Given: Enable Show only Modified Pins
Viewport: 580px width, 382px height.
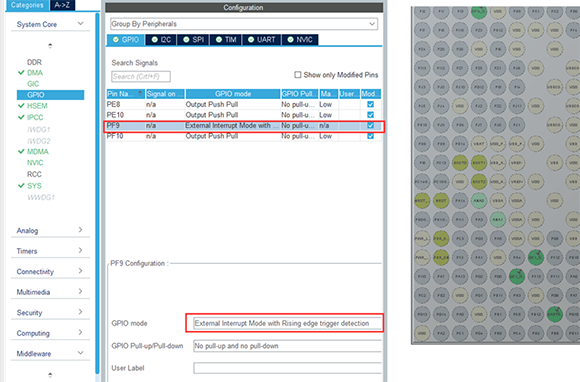Looking at the screenshot, I should (297, 75).
